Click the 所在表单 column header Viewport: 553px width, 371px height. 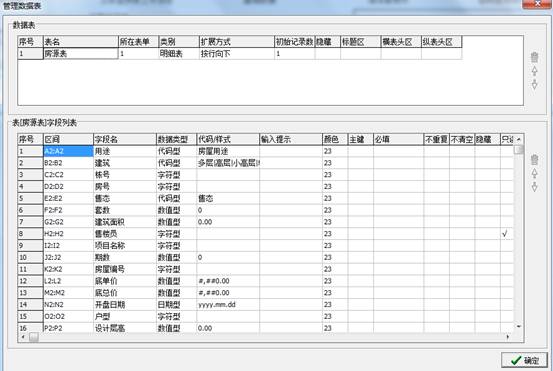coord(138,42)
